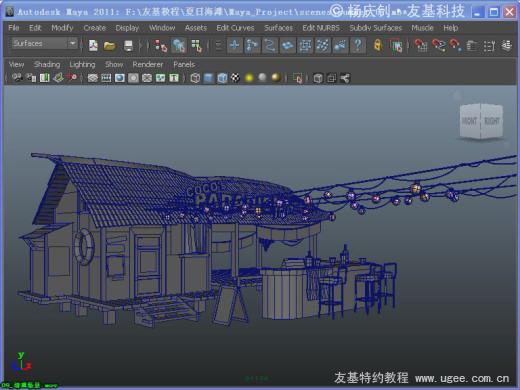Toggle the rendering selection mask icon
The width and height of the screenshot is (520, 390).
(x=340, y=45)
